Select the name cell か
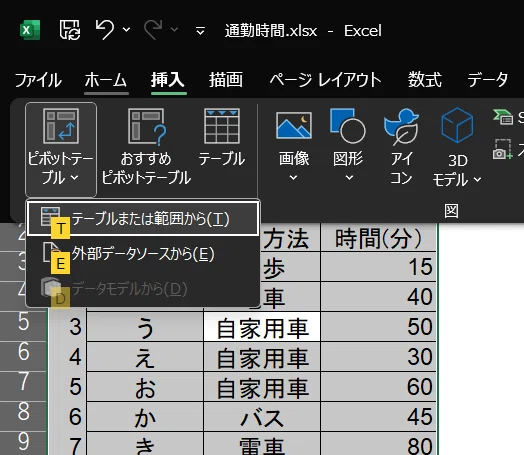Viewport: 524px width, 455px height. tap(145, 417)
